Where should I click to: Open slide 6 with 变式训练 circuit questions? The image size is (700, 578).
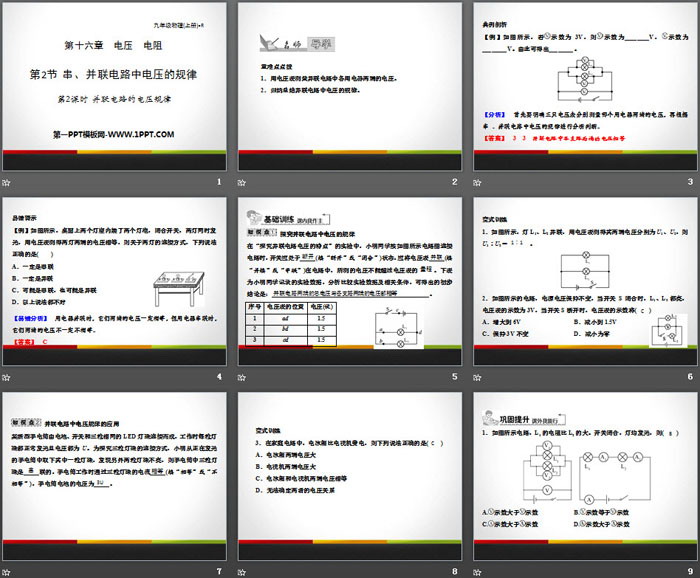point(585,282)
